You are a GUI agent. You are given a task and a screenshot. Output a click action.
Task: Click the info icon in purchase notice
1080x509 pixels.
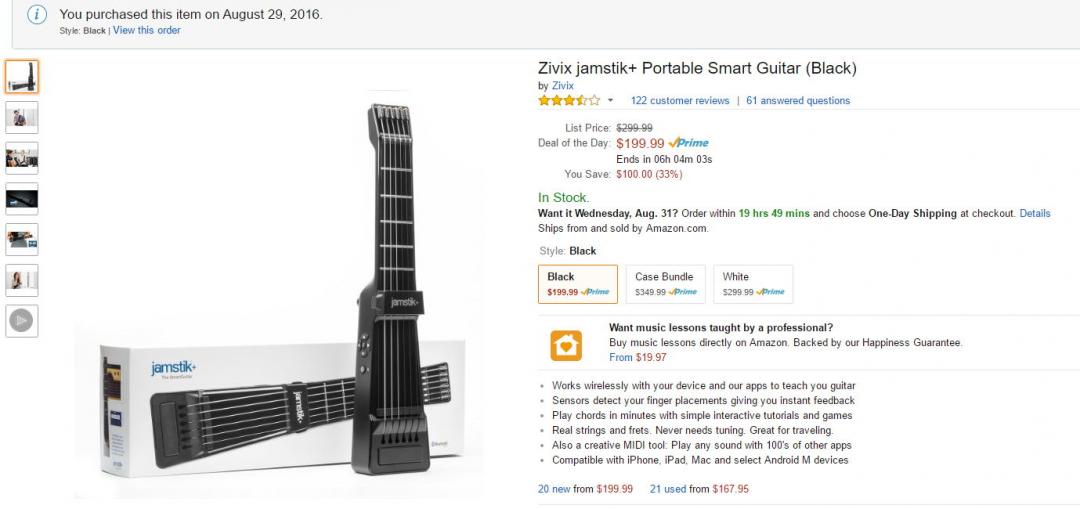37,14
